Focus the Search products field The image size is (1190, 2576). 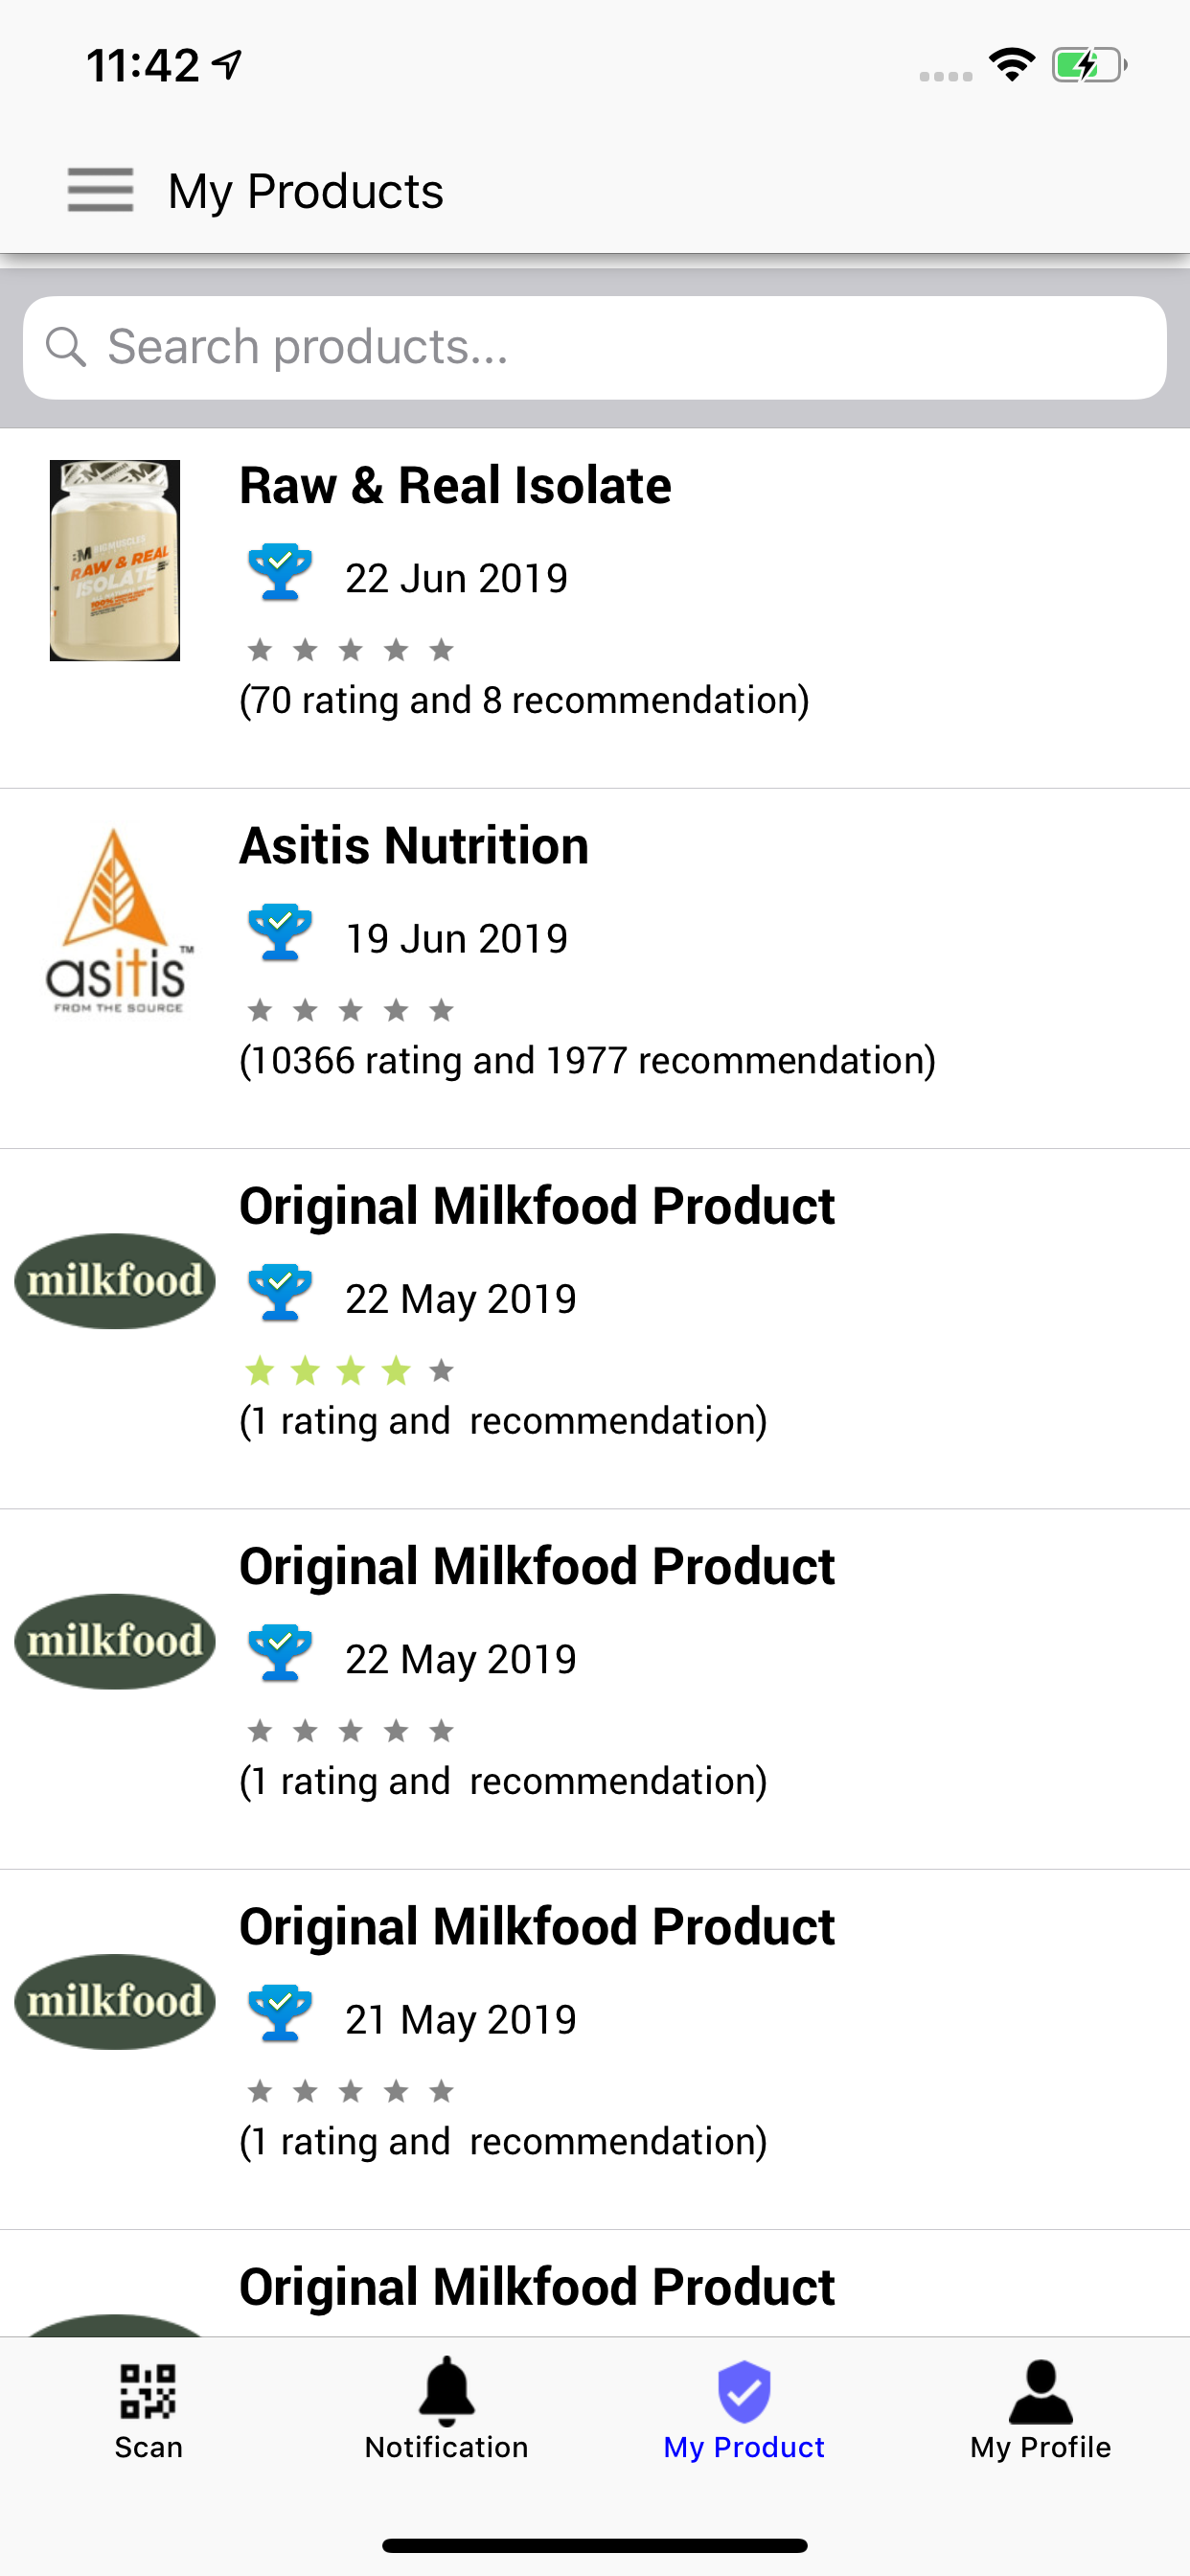[x=620, y=347]
